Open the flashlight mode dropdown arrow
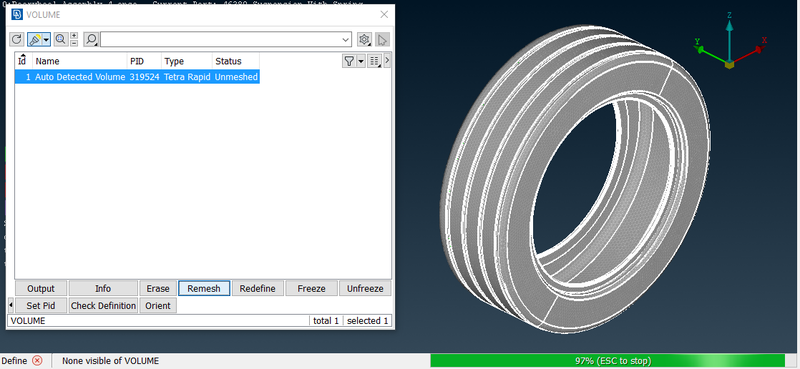This screenshot has width=800, height=369. pos(46,39)
